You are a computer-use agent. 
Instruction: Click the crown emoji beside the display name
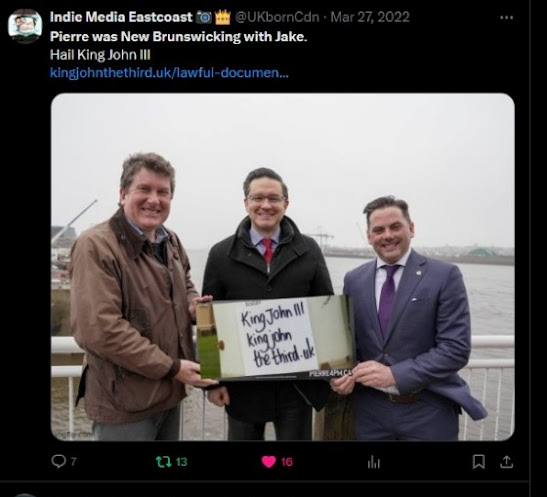point(223,17)
